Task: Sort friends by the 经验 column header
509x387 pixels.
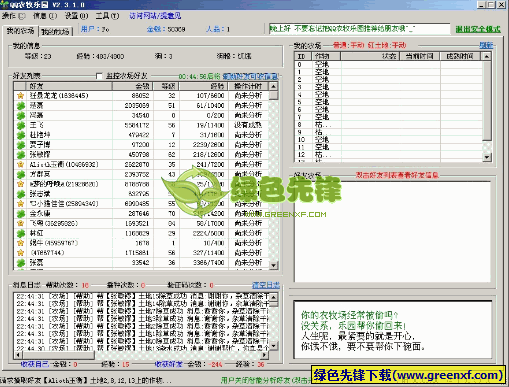Action: [x=204, y=86]
